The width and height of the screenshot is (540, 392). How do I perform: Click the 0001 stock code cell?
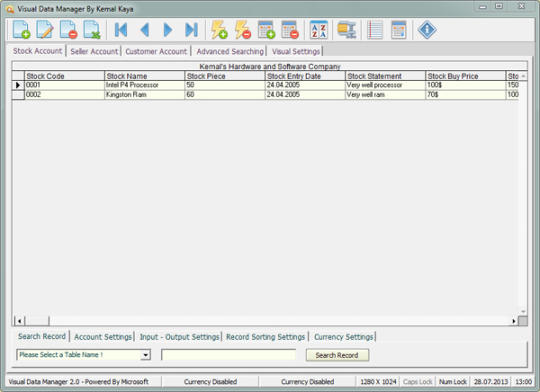point(64,85)
